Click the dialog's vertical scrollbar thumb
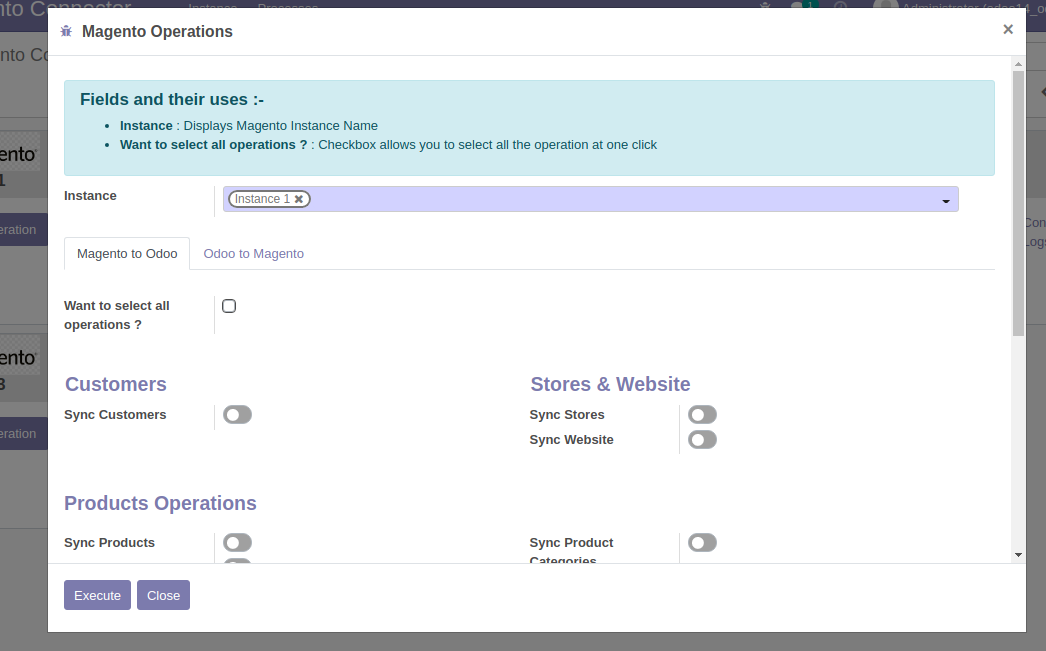Viewport: 1046px width, 651px height. click(1018, 200)
